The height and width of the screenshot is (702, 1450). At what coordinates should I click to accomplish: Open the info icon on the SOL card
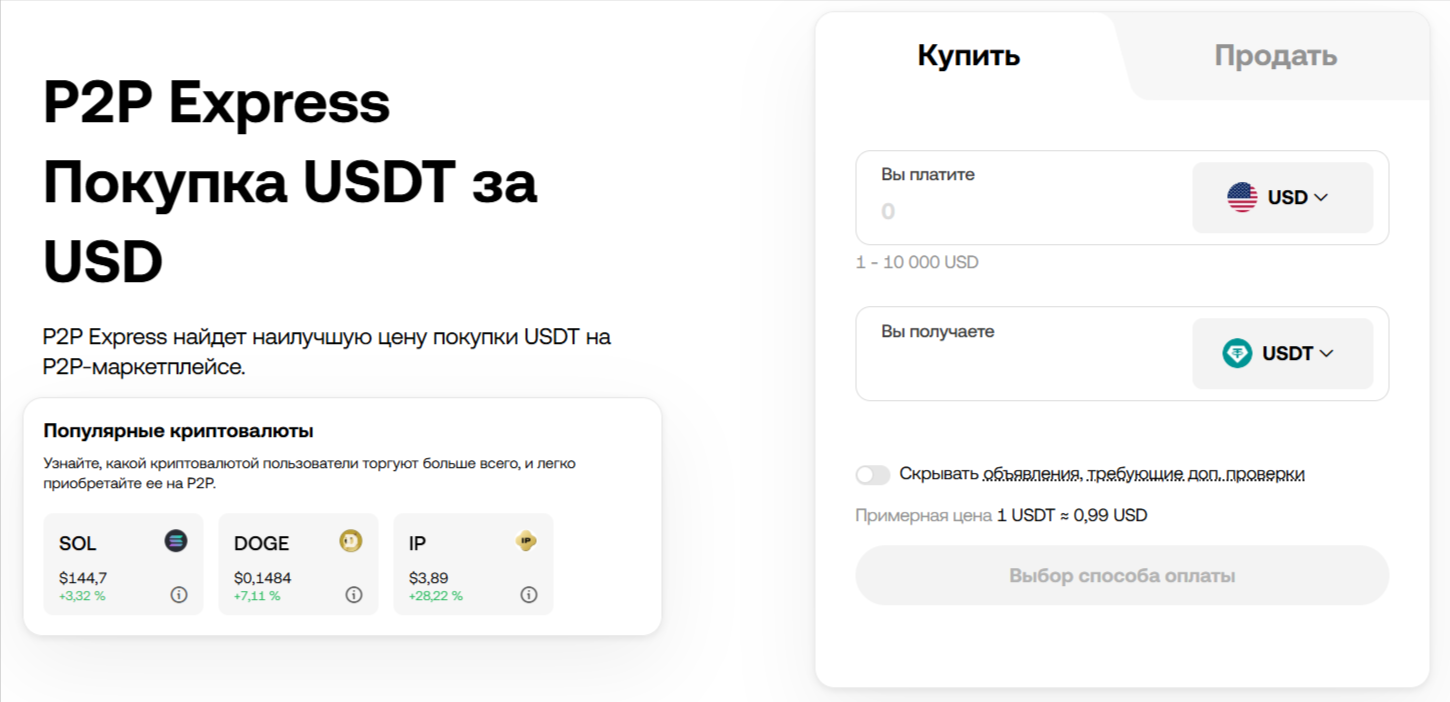(x=179, y=594)
